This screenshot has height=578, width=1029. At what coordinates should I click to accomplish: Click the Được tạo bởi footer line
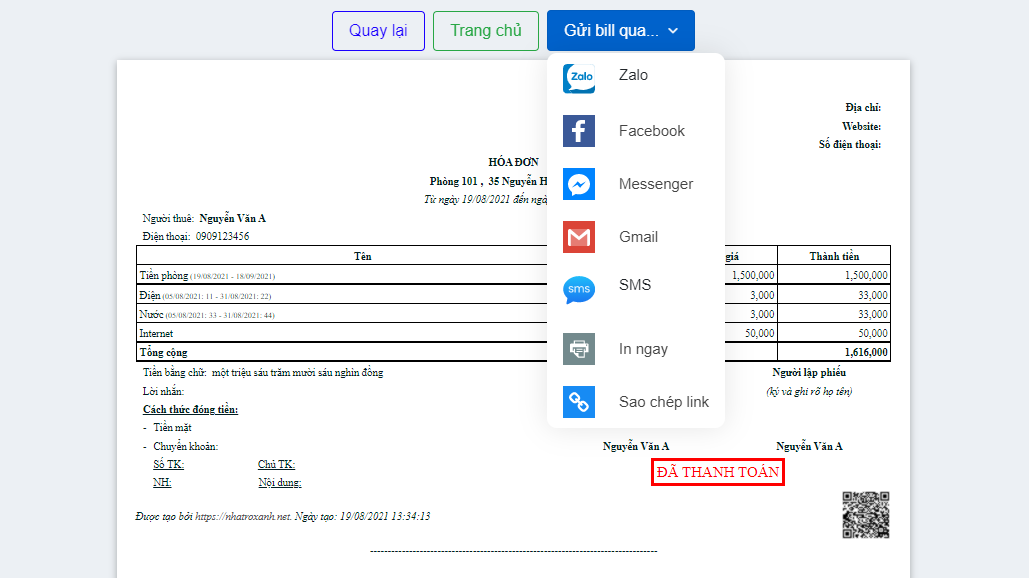point(283,516)
